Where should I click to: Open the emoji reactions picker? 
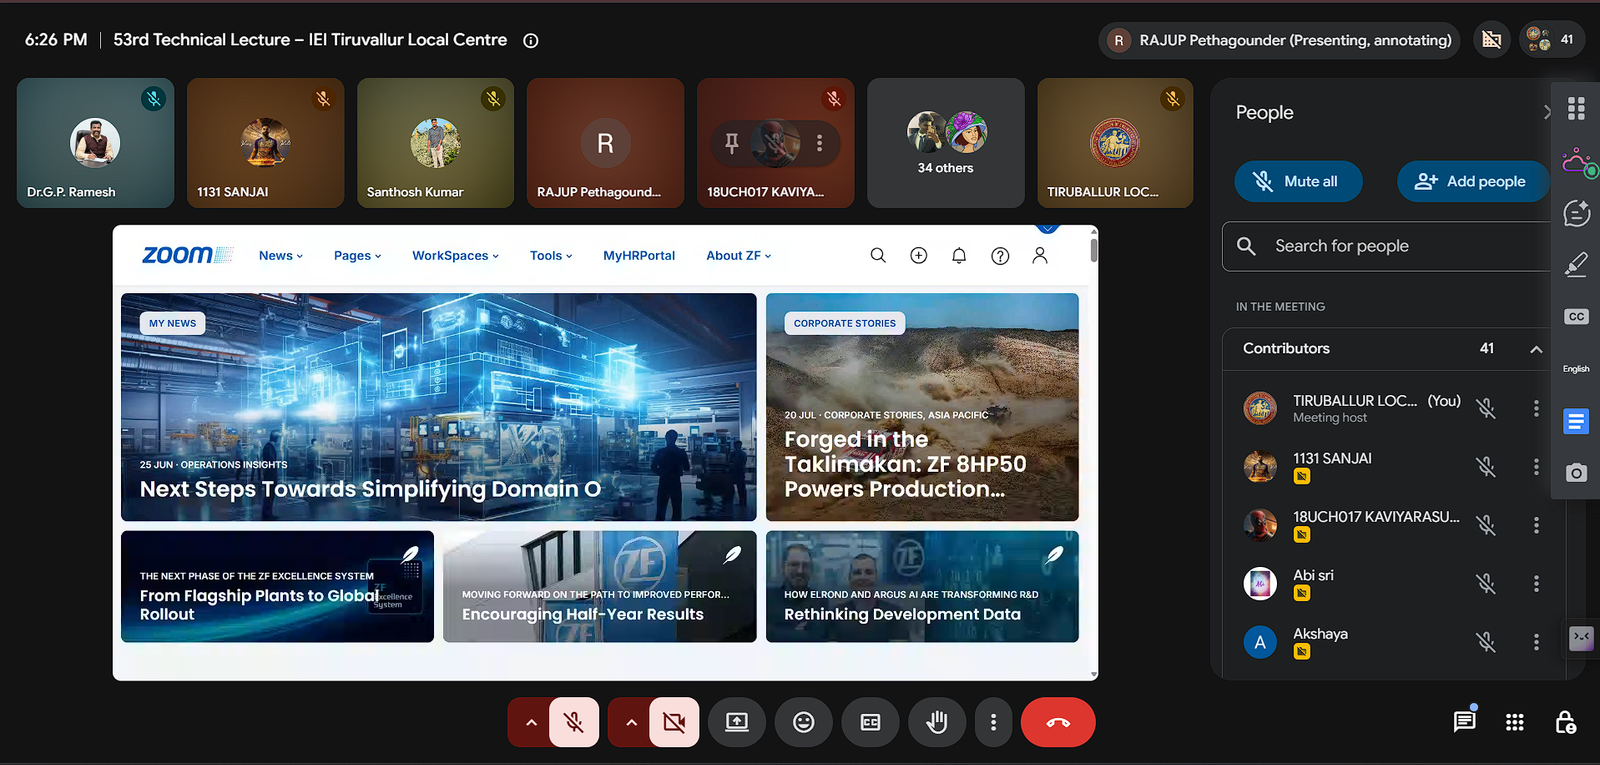pos(804,722)
